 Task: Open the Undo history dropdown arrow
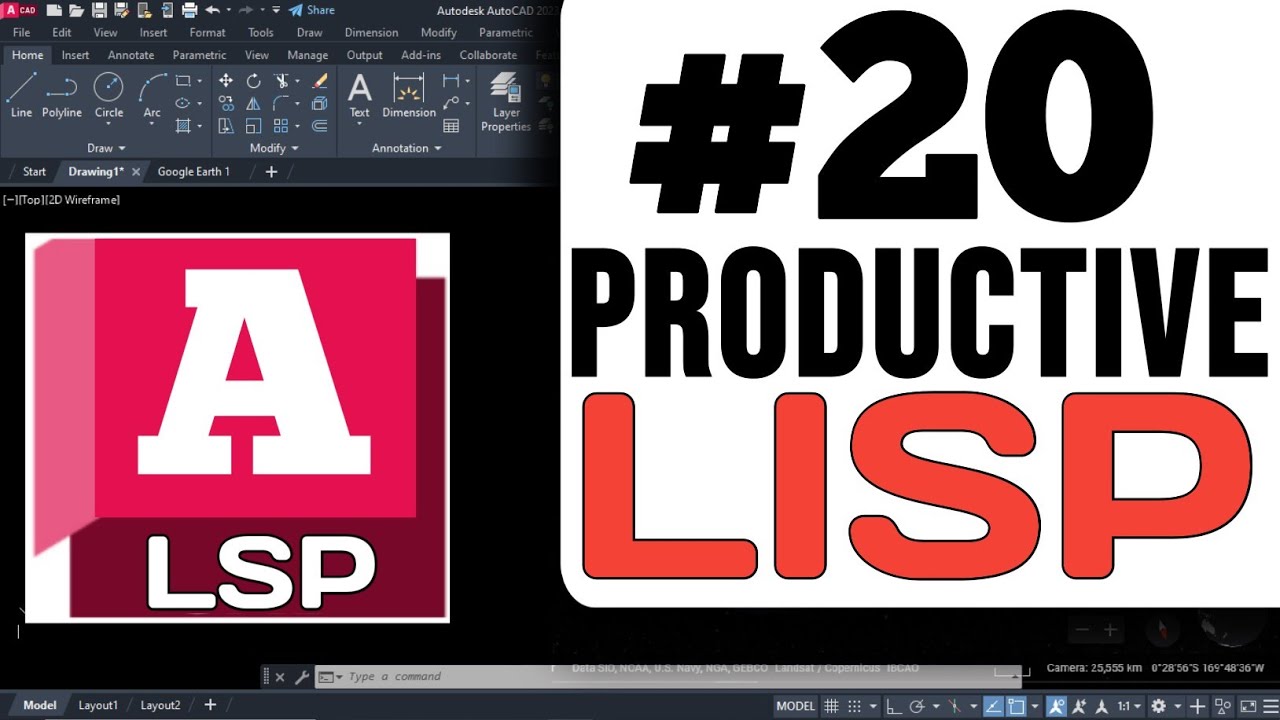(x=228, y=10)
